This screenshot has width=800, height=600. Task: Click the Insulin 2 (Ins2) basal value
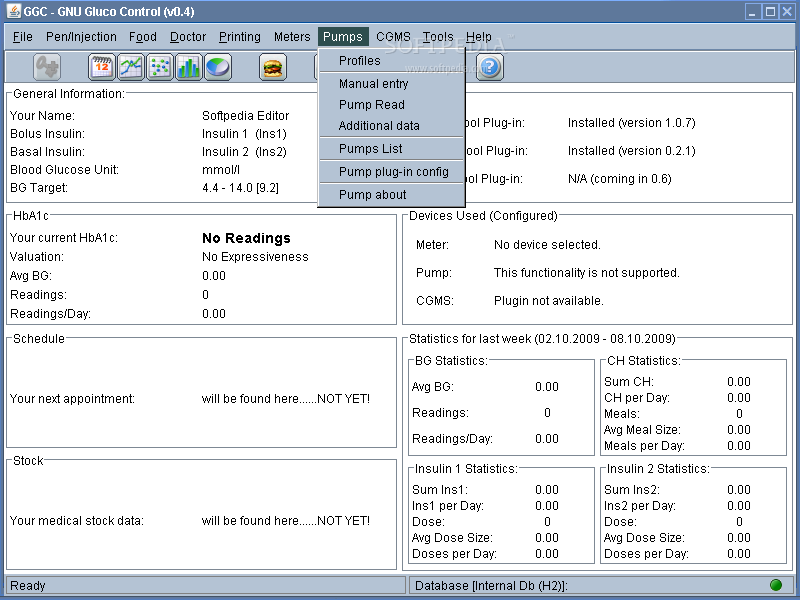[244, 152]
